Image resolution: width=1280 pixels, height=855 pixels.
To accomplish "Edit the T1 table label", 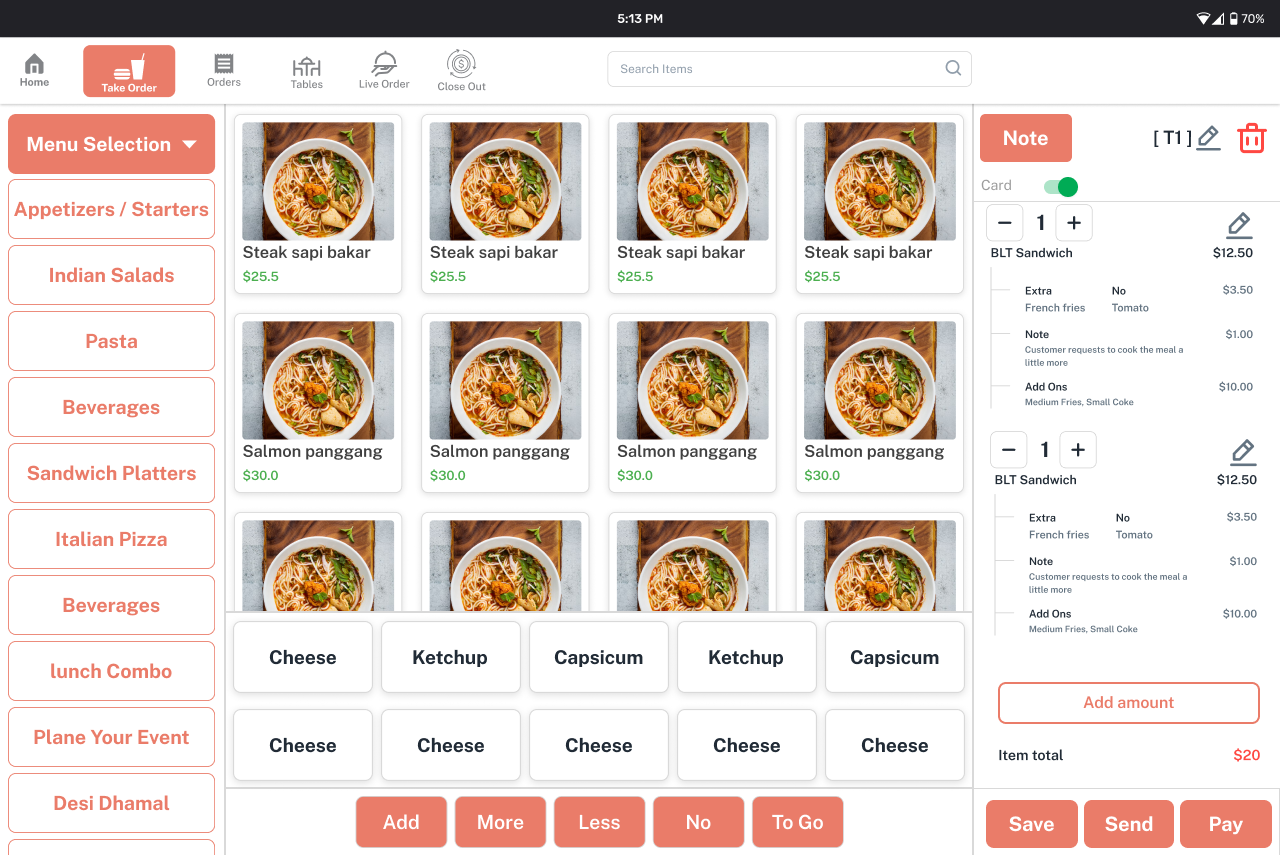I will 1208,138.
